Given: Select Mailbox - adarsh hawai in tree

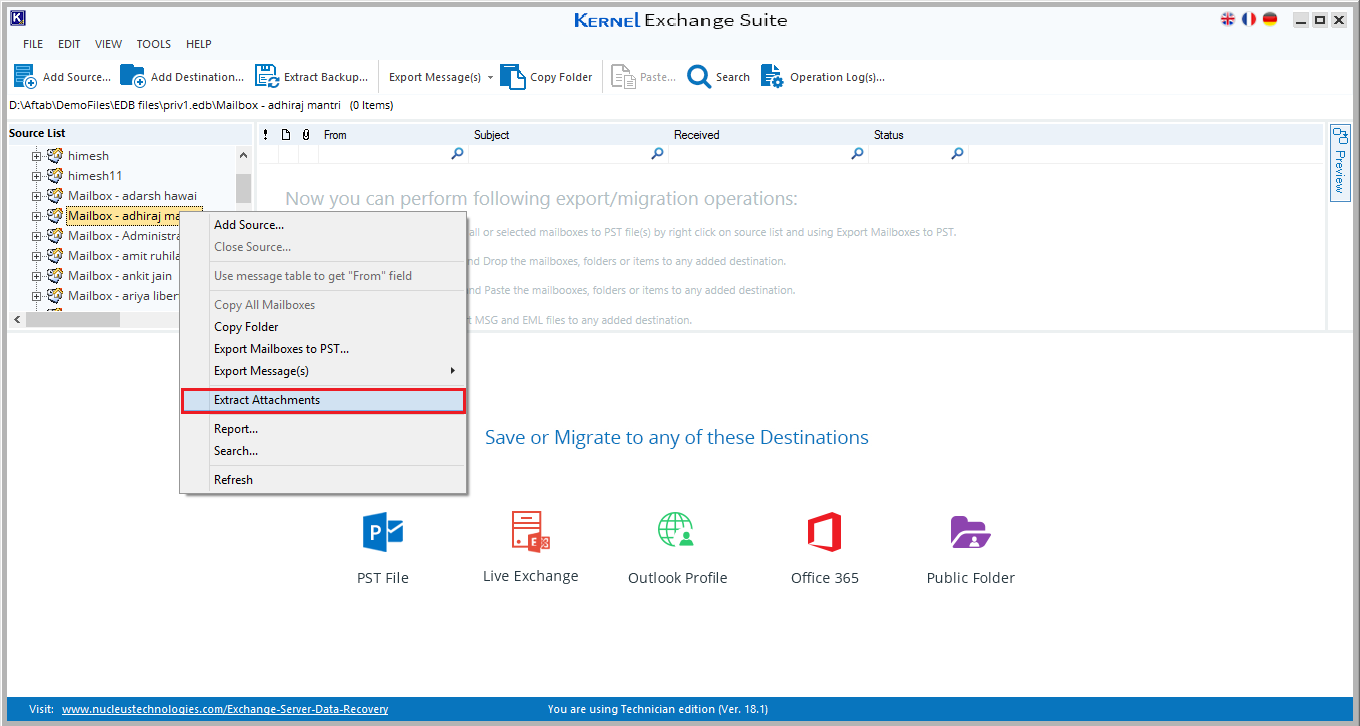Looking at the screenshot, I should (133, 196).
